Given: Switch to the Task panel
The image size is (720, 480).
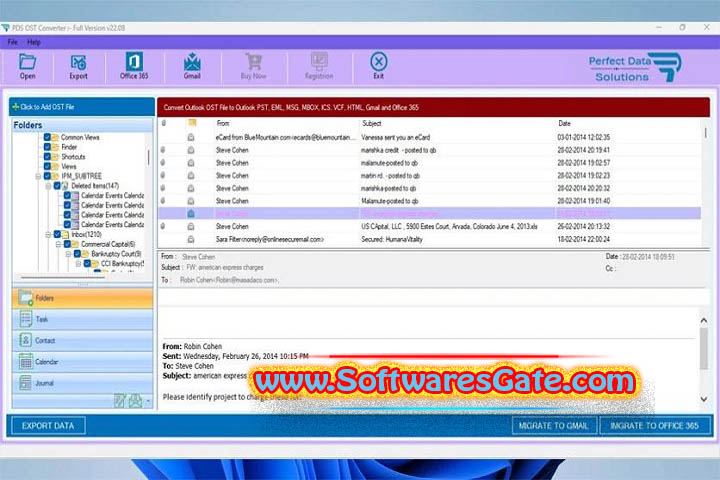Looking at the screenshot, I should [x=83, y=319].
